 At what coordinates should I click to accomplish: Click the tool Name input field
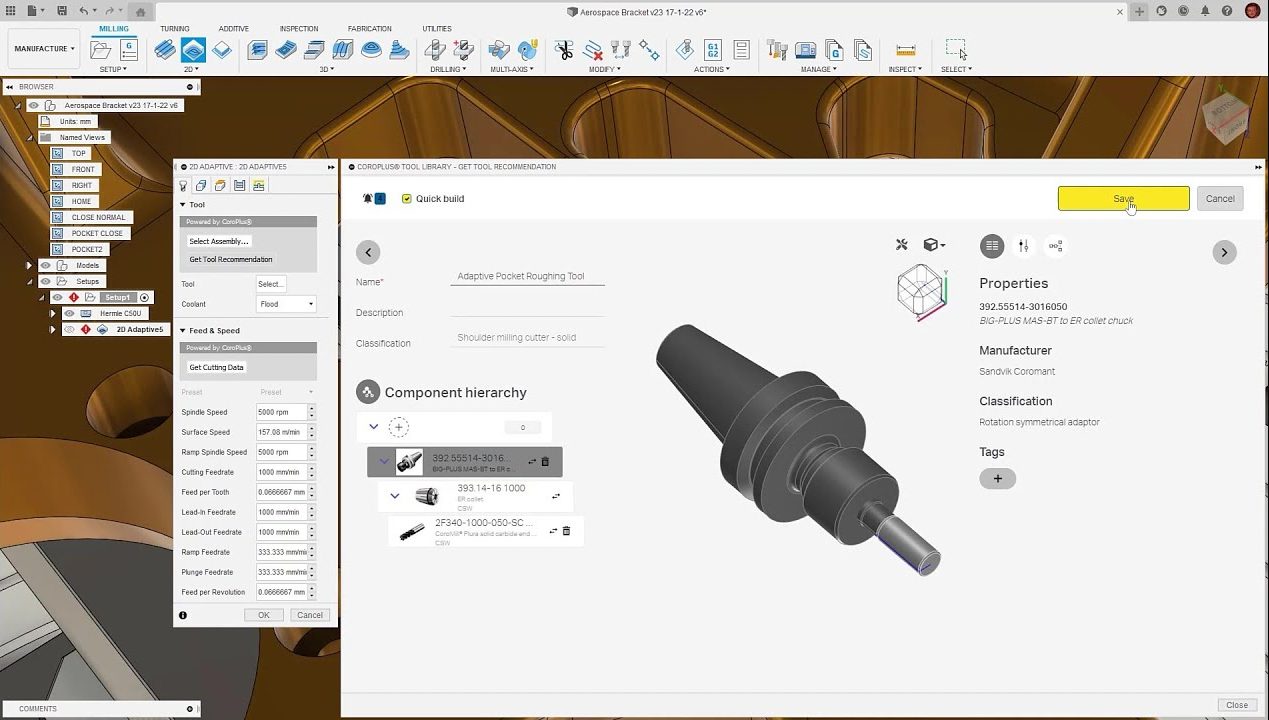tap(527, 276)
